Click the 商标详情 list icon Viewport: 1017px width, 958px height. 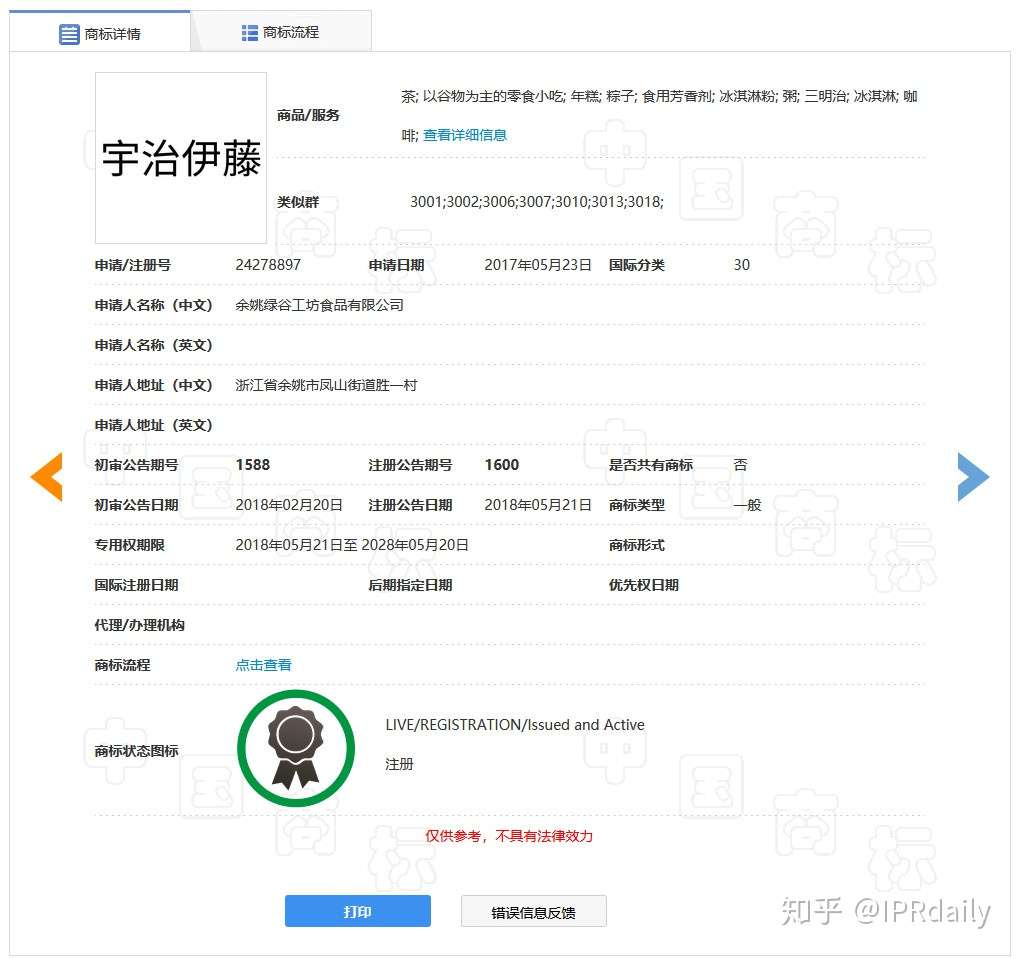click(x=69, y=34)
